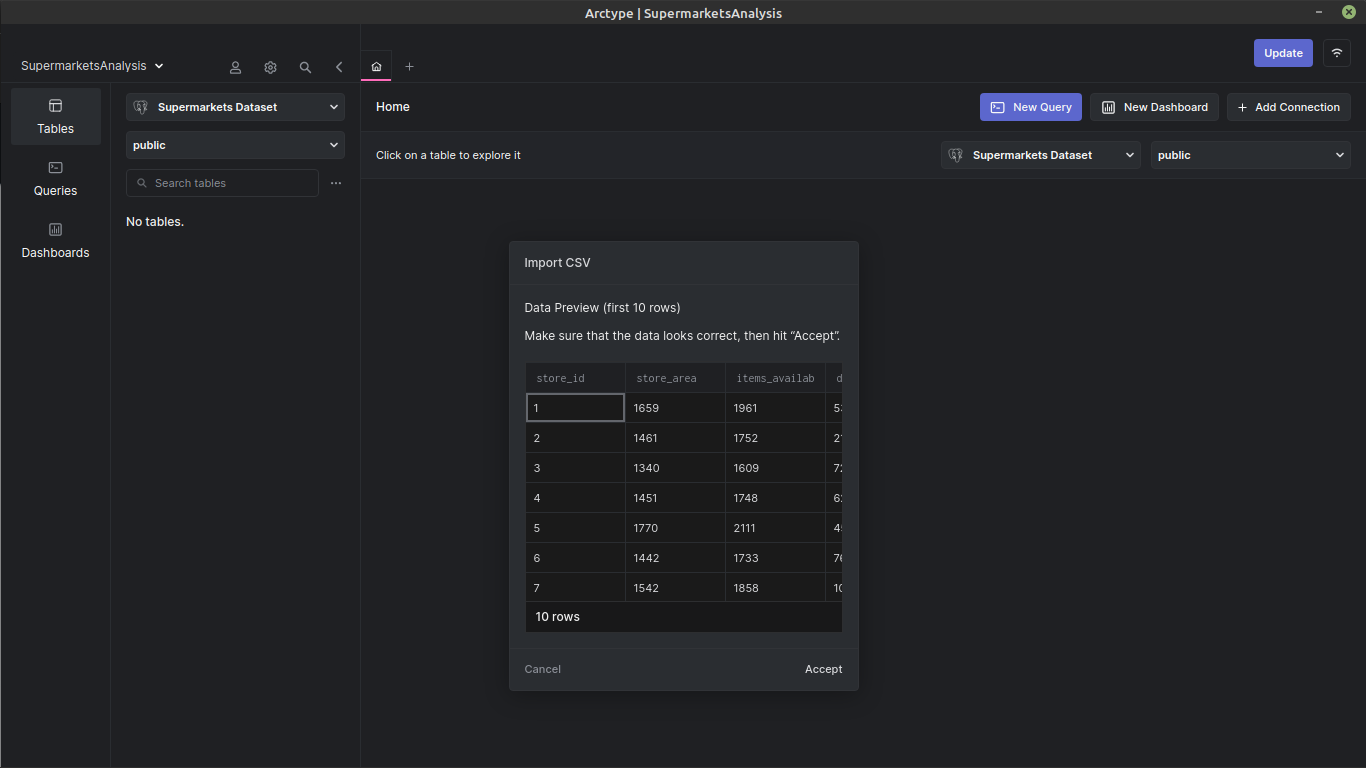Open a new tab with the plus button
This screenshot has height=768, width=1366.
click(x=409, y=66)
